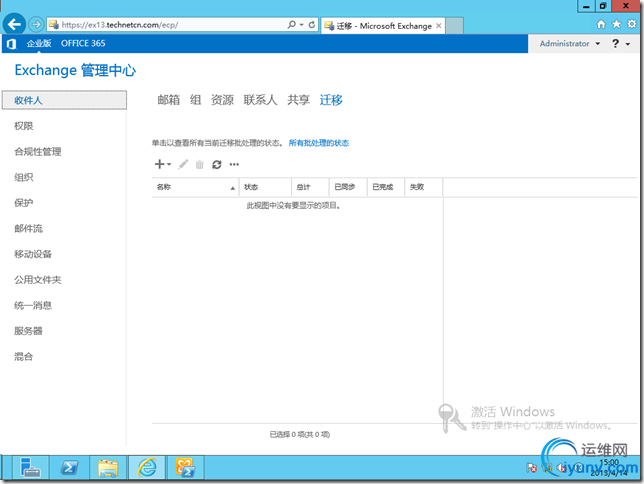Viewport: 644px width, 484px height.
Task: Open IE tools gear icon
Action: coord(632,24)
